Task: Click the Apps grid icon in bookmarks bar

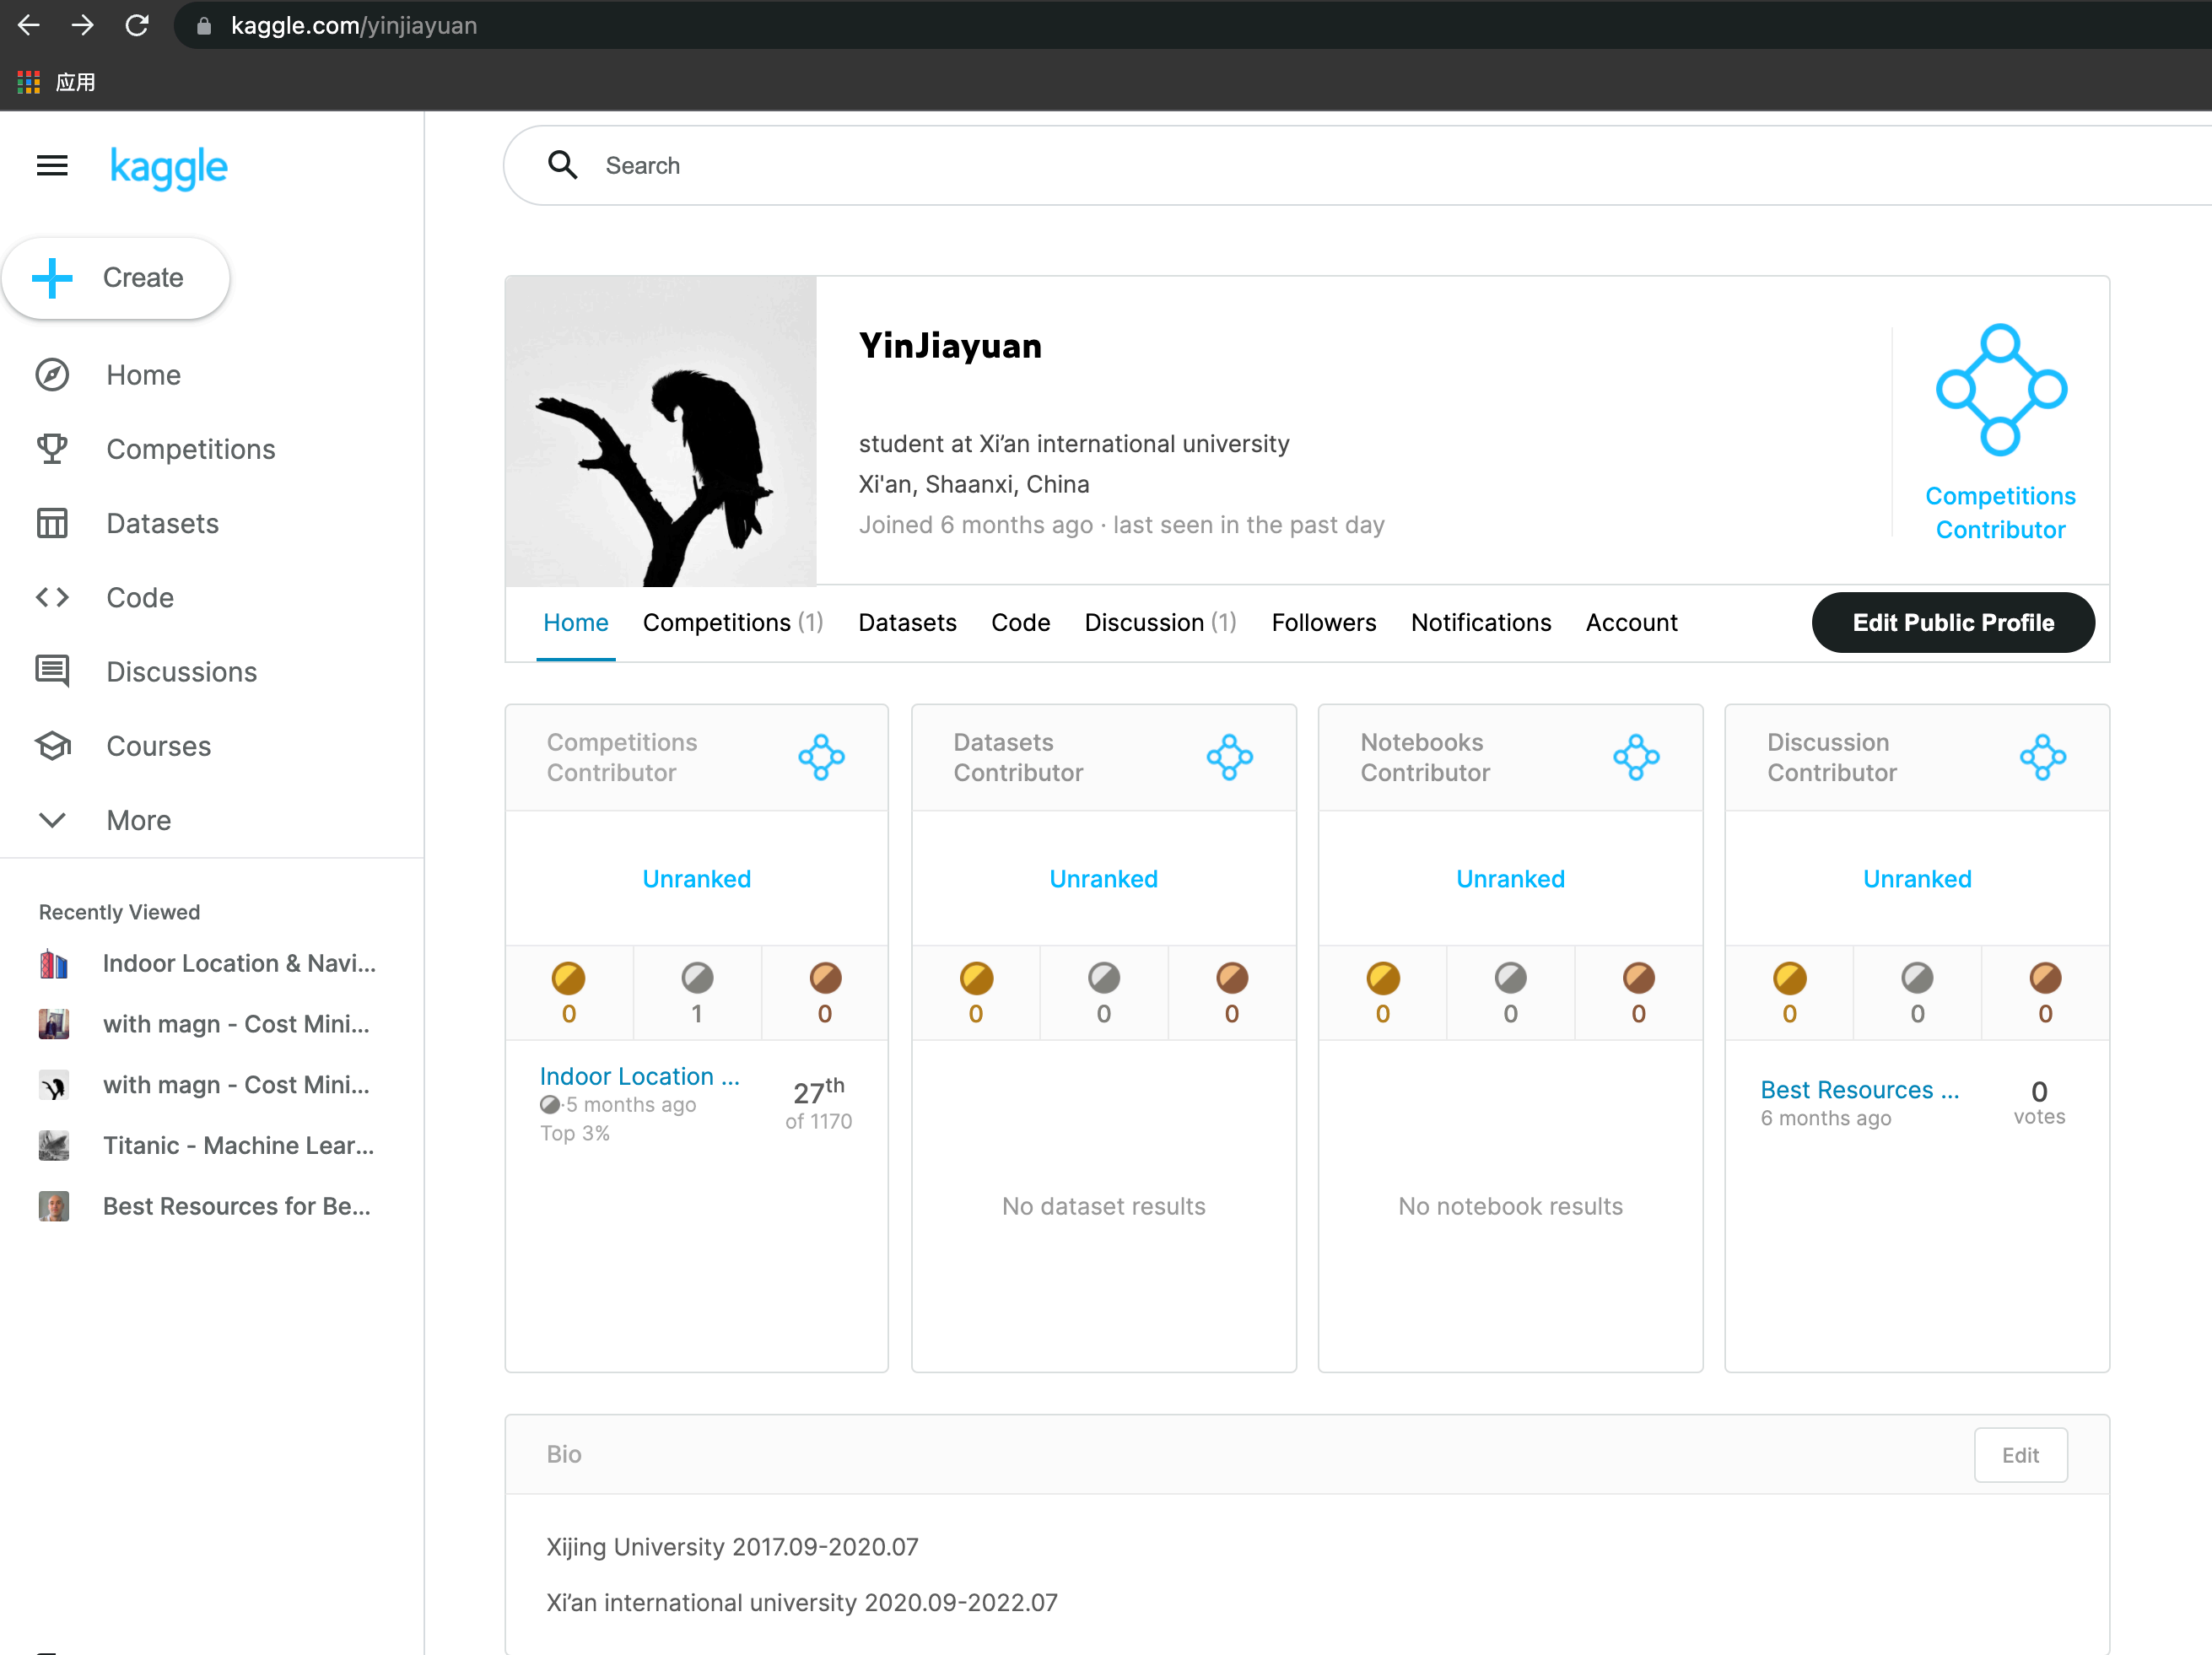Action: coord(28,82)
